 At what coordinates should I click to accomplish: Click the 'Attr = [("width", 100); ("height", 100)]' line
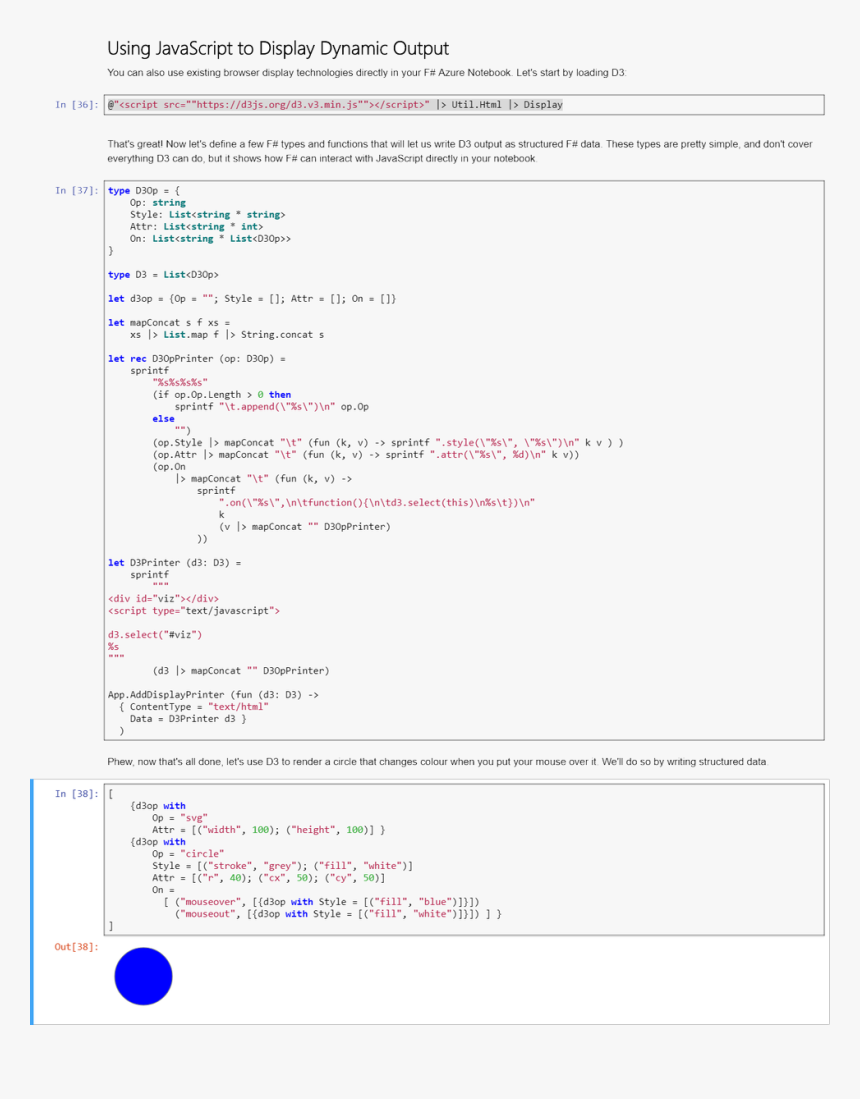(269, 830)
